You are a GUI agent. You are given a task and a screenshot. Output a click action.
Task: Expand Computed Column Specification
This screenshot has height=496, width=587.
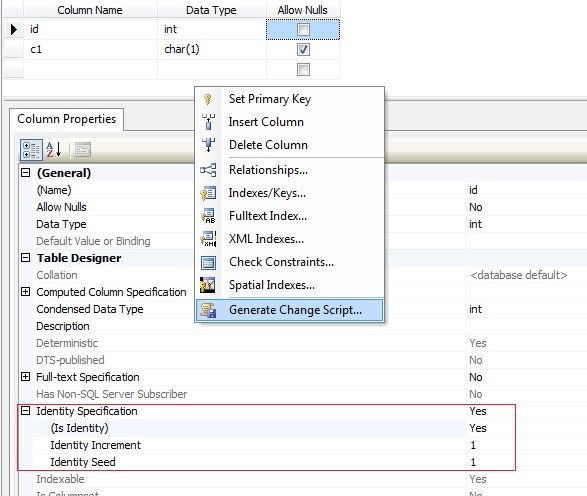pyautogui.click(x=25, y=292)
